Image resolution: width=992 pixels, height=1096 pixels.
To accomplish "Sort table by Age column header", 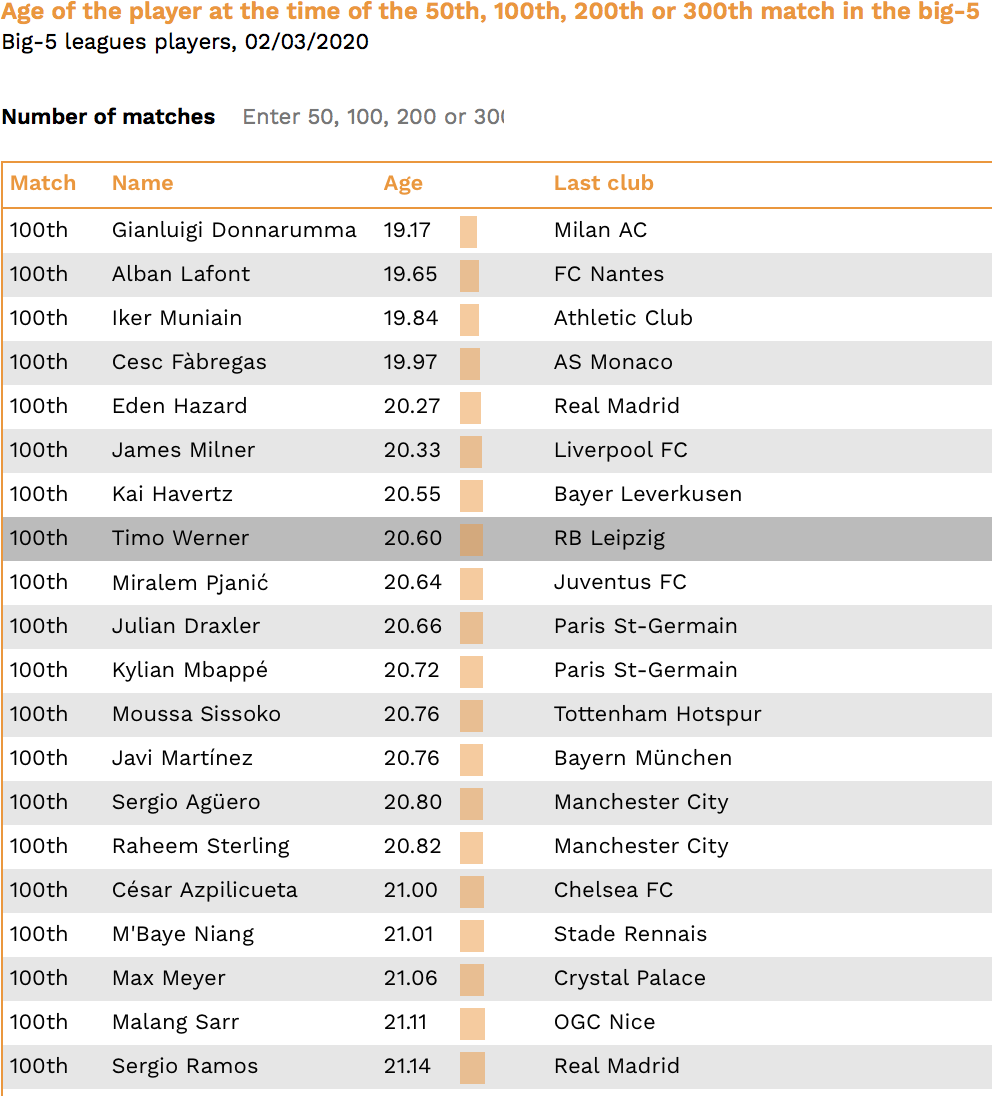I will pyautogui.click(x=403, y=183).
